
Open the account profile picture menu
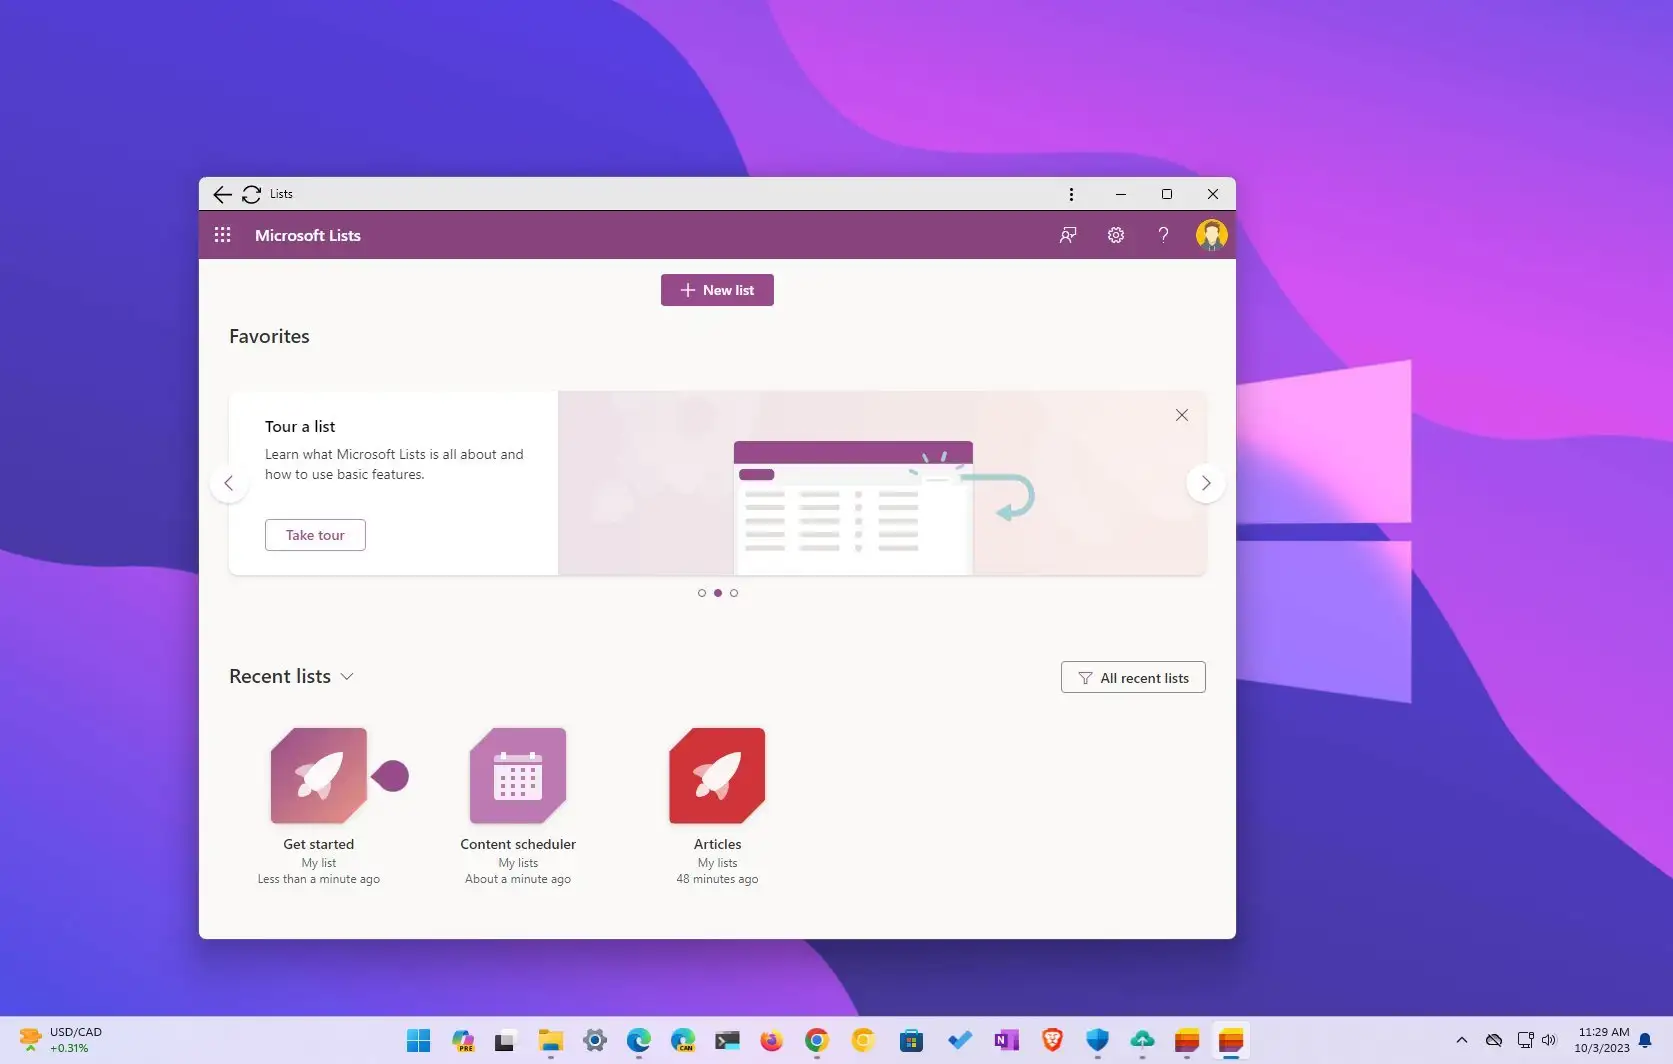(1211, 235)
